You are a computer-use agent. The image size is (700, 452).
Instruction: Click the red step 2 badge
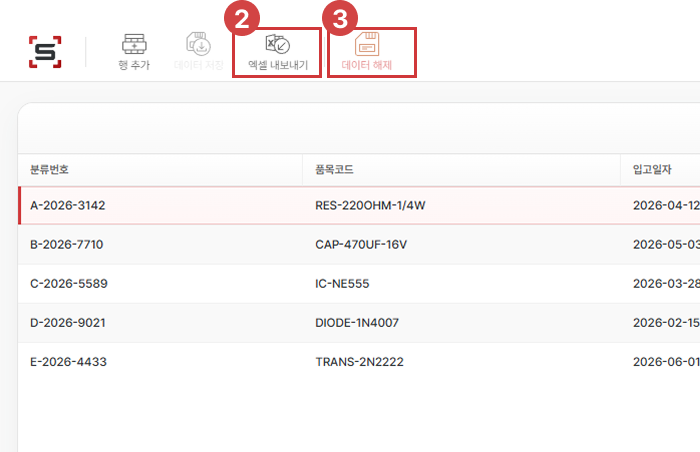(x=242, y=19)
